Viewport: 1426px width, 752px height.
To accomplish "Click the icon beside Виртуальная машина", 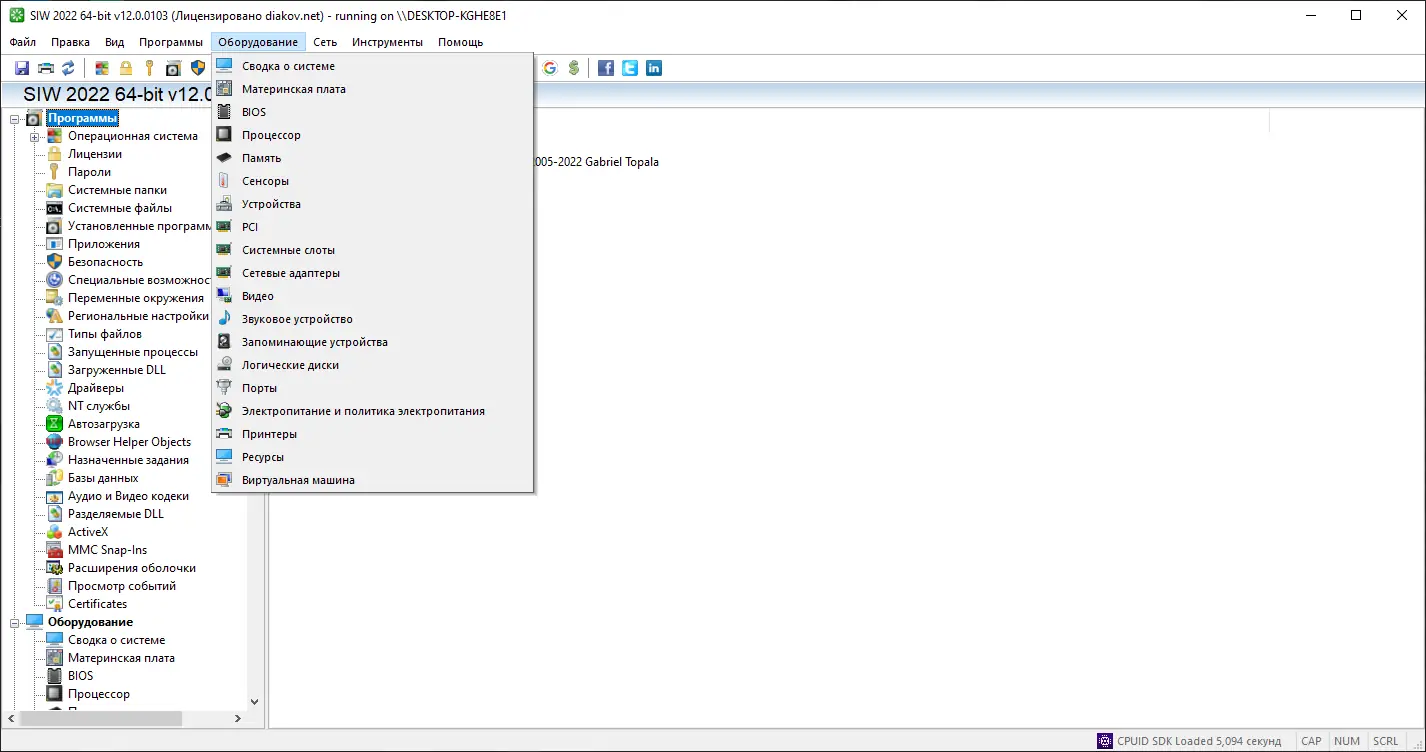I will 224,480.
